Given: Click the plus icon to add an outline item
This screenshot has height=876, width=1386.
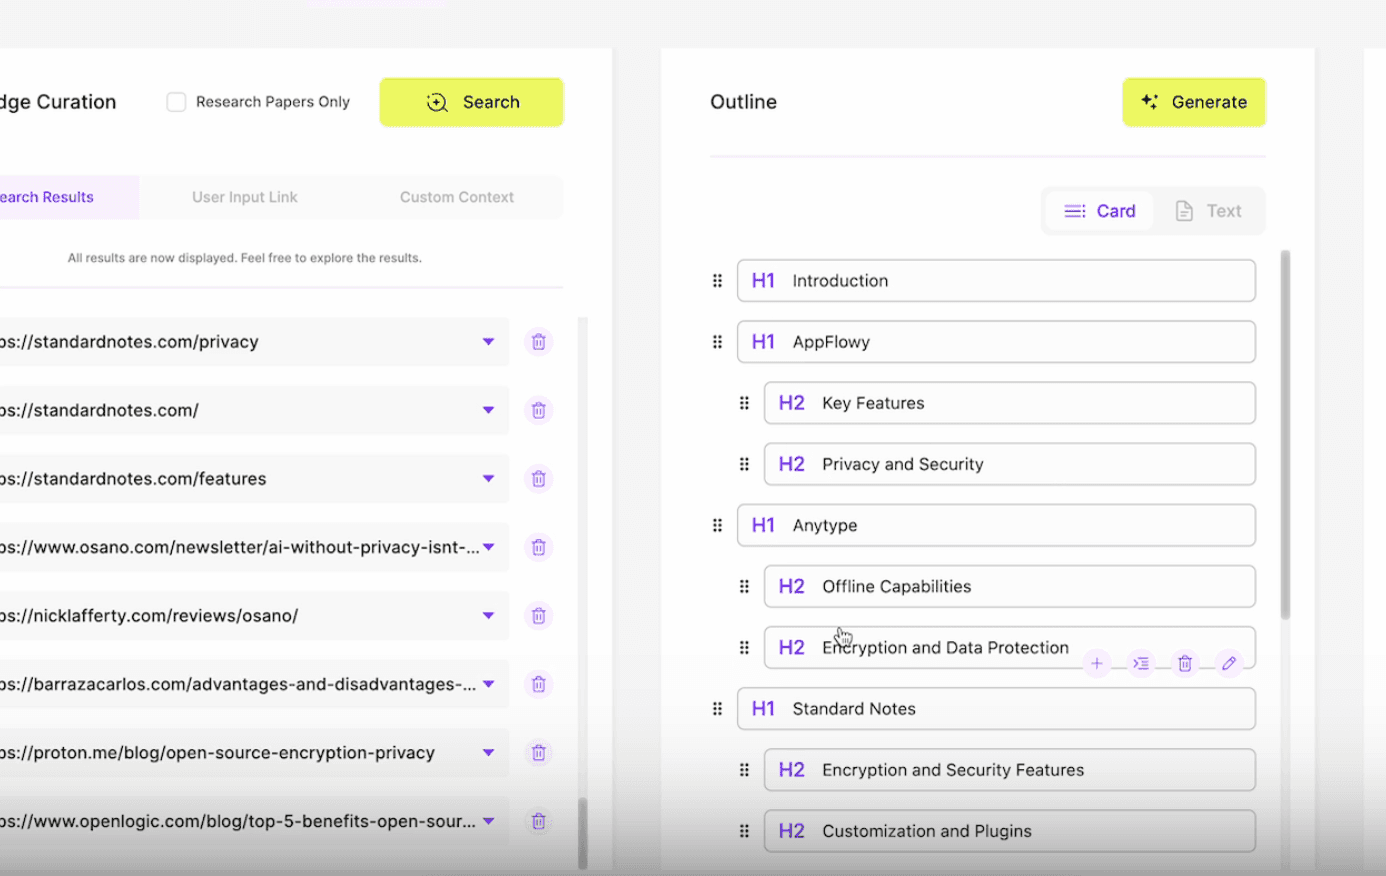Looking at the screenshot, I should (1097, 663).
